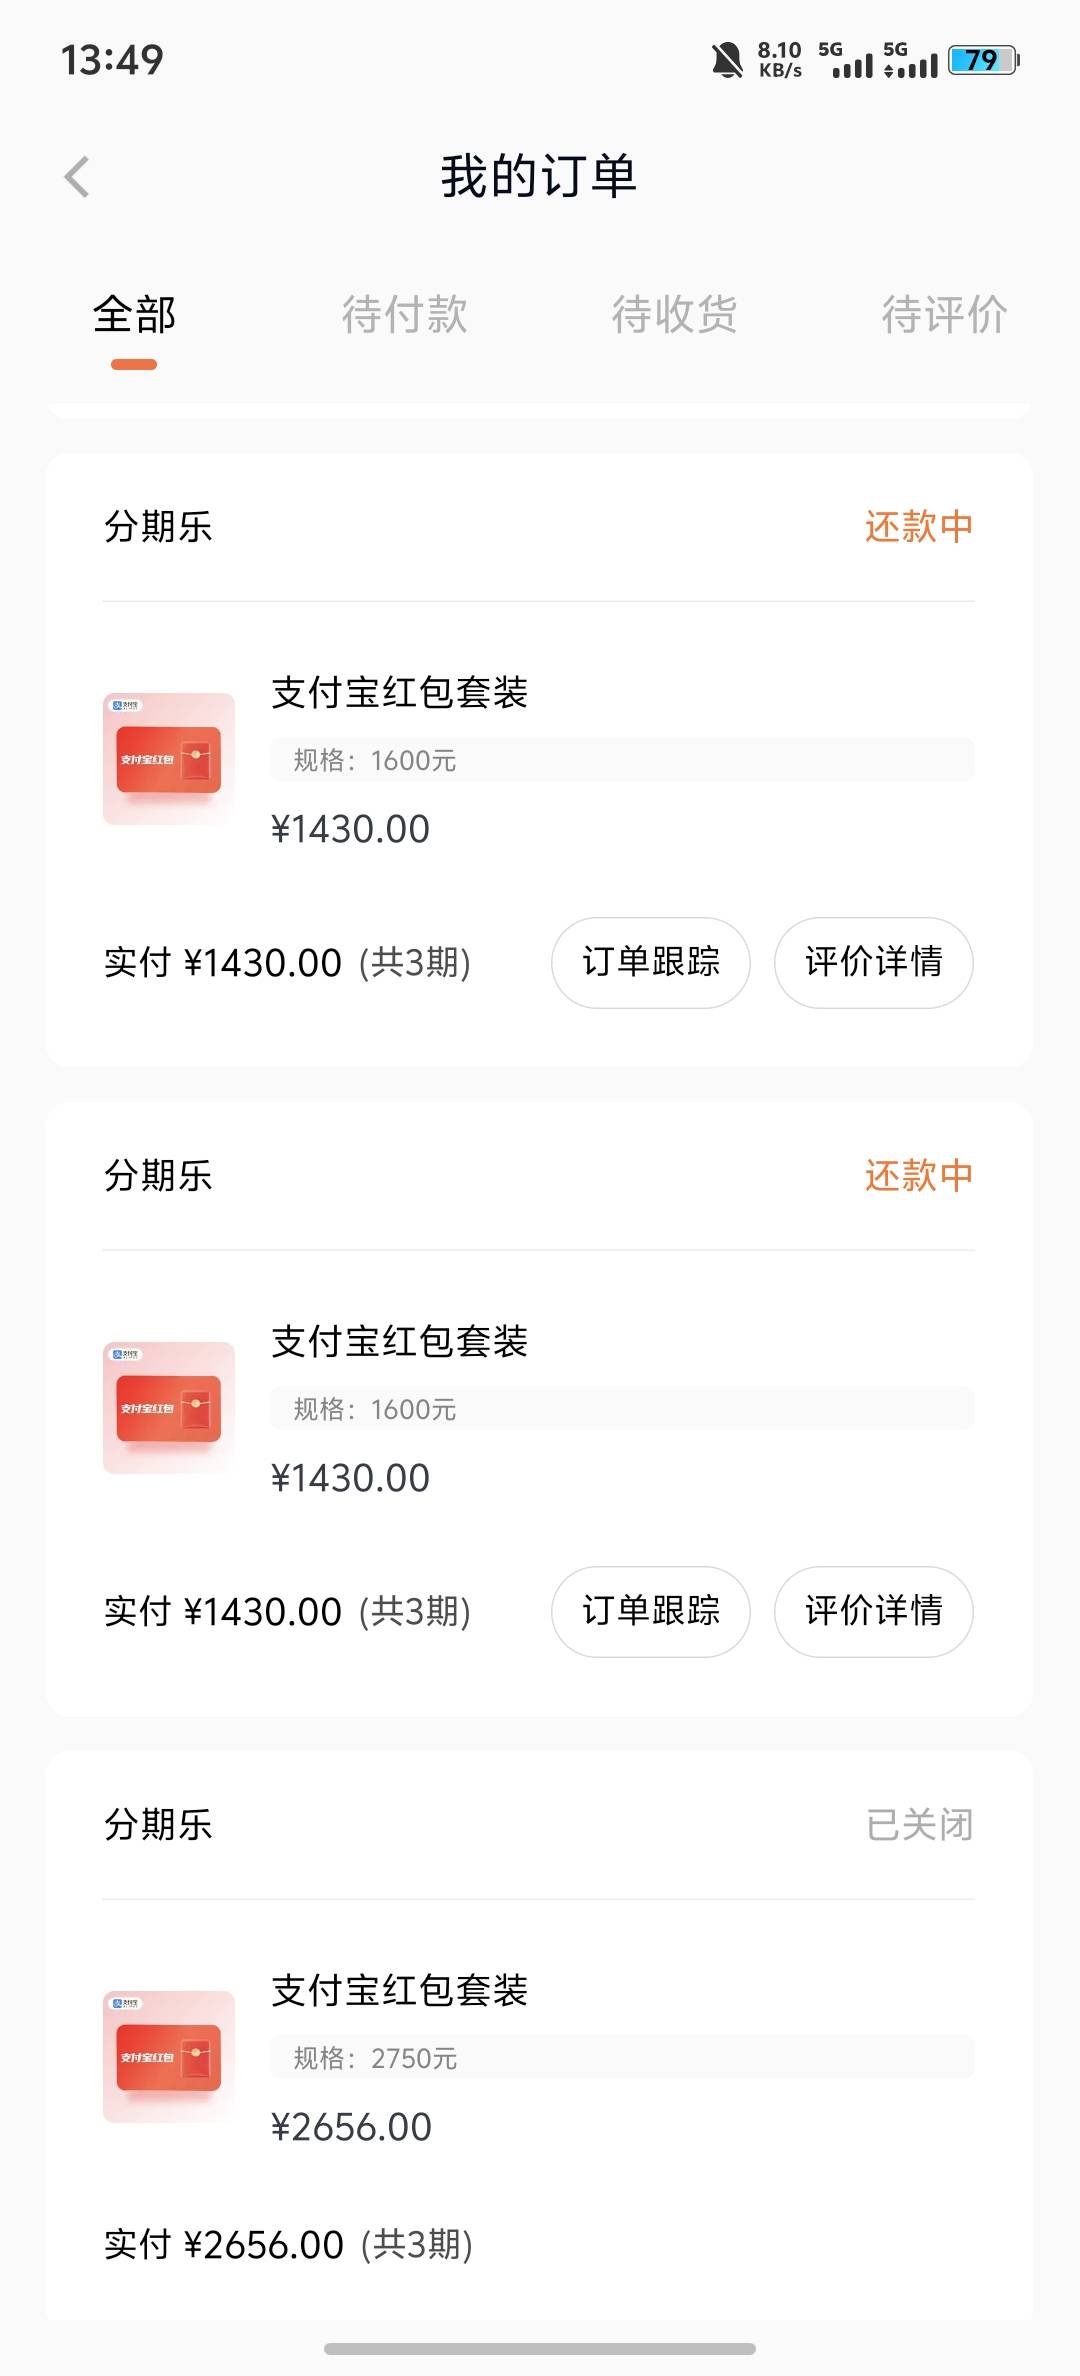
Task: Tap 还款中 status on first order
Action: 918,527
